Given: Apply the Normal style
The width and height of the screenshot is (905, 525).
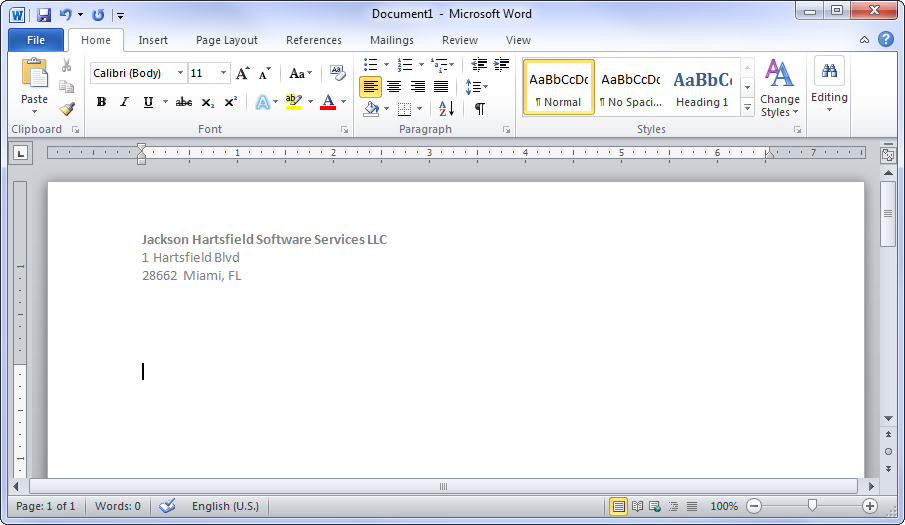Looking at the screenshot, I should click(558, 87).
